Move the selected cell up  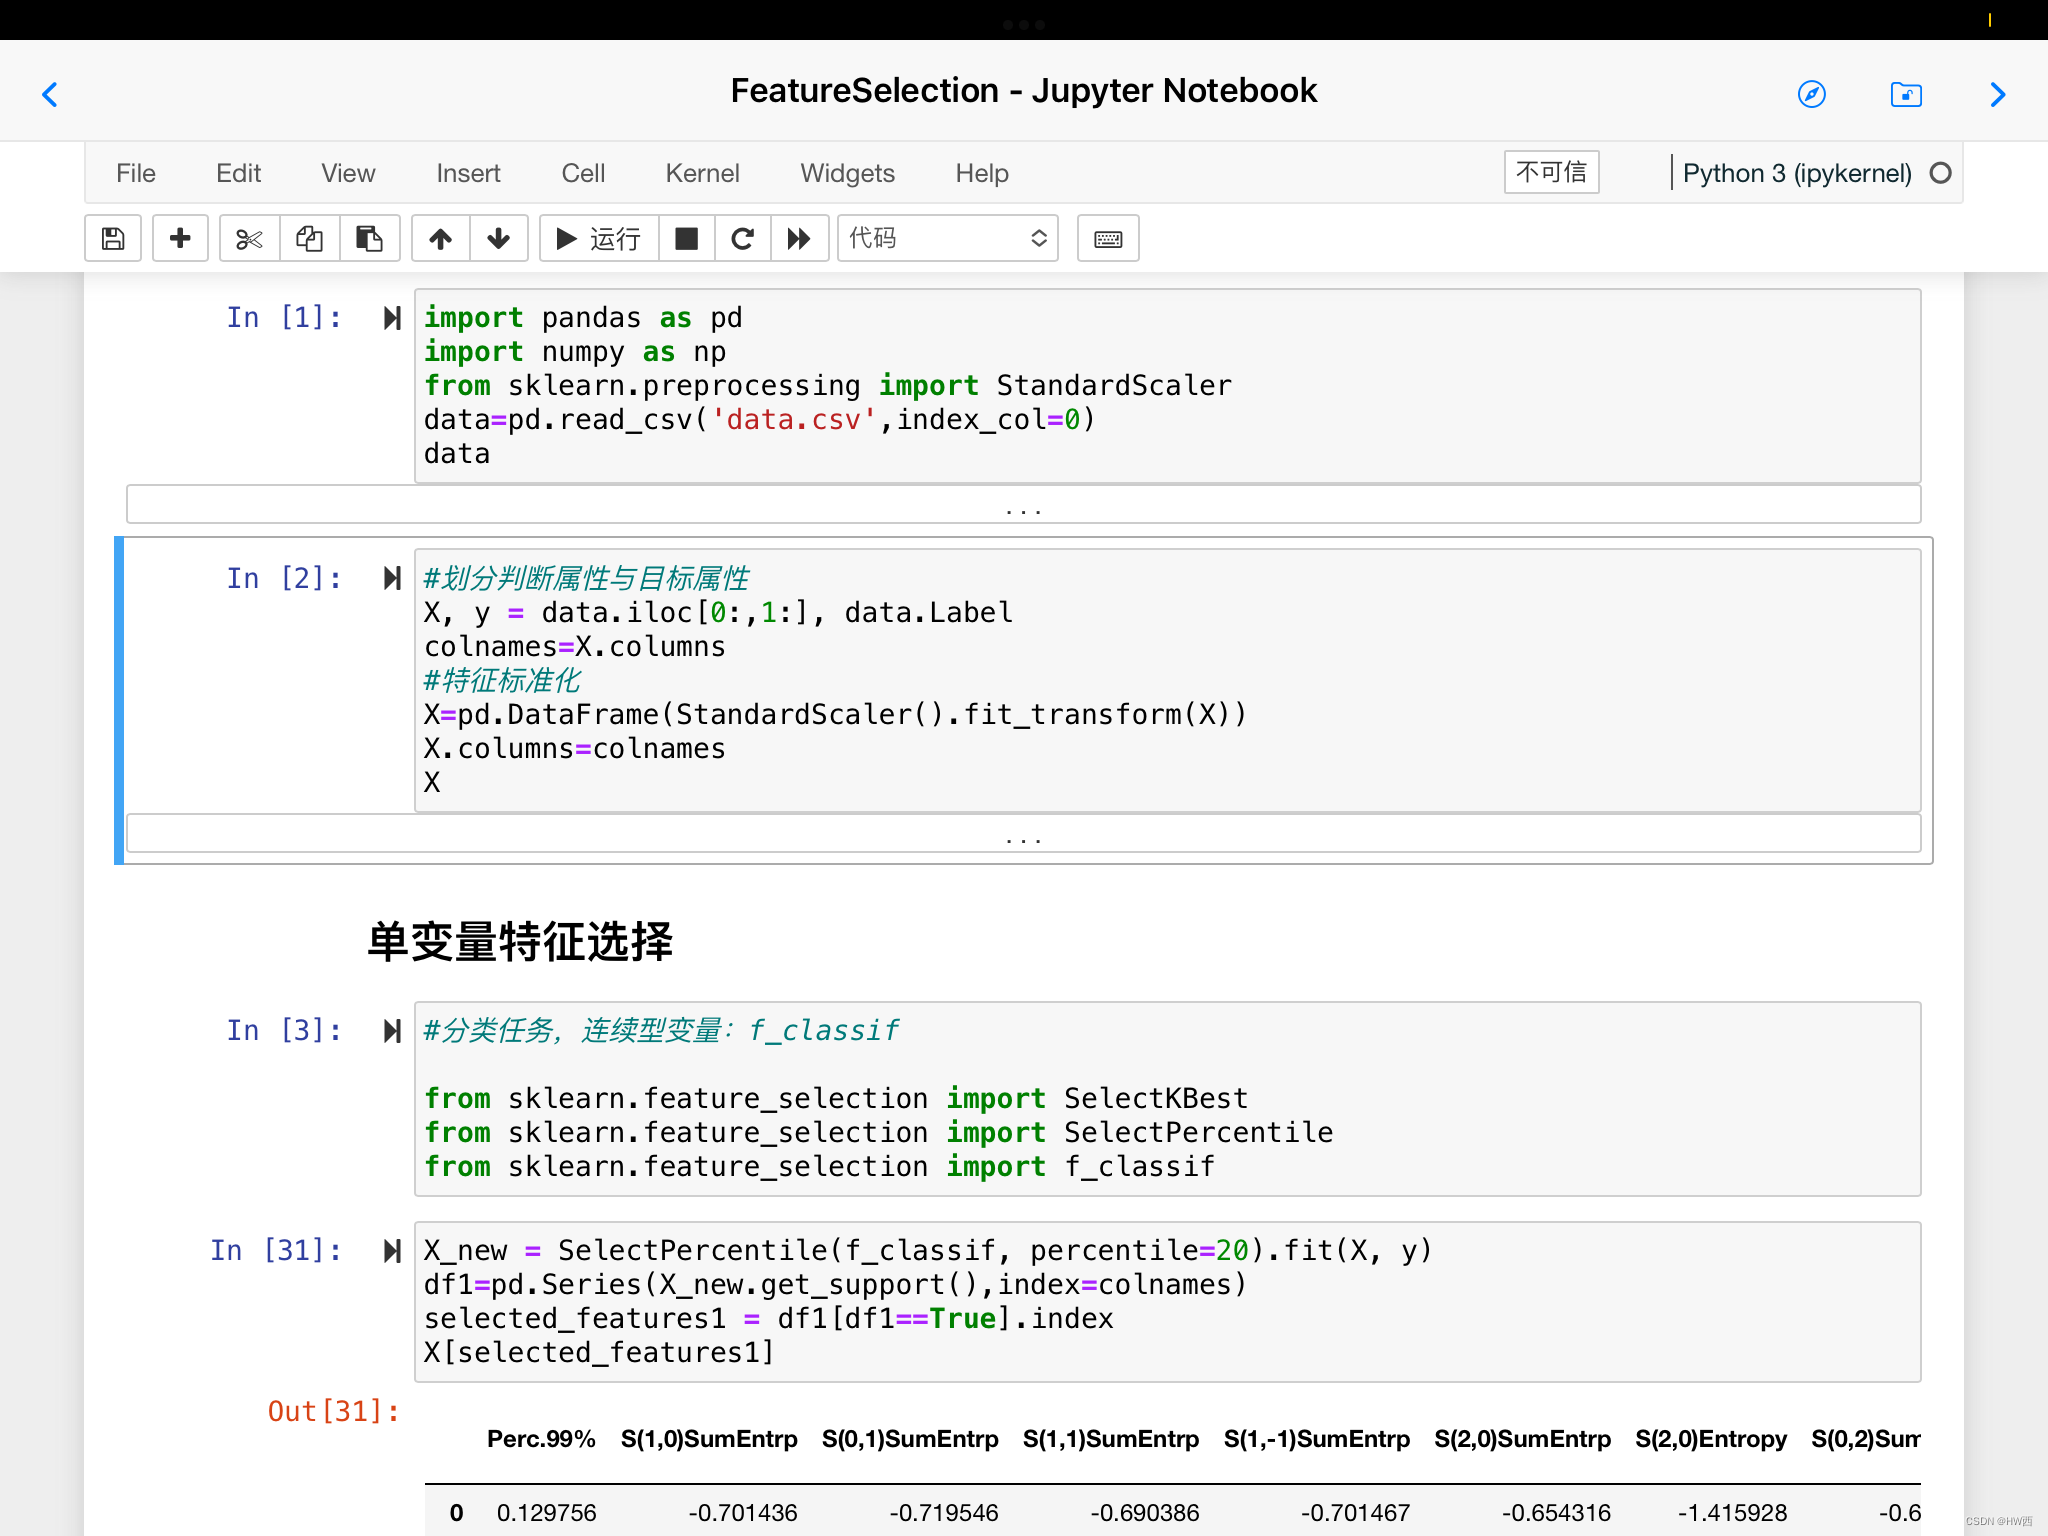click(440, 239)
